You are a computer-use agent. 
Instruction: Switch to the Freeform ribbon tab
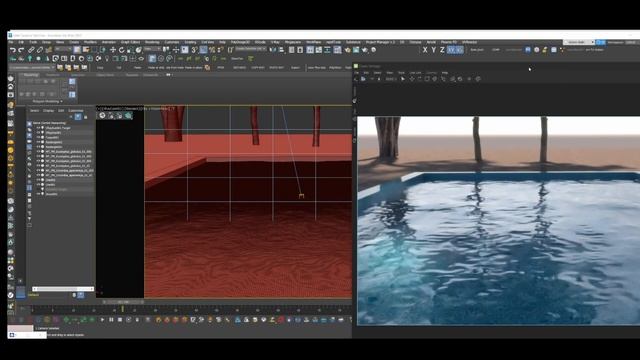(x=53, y=75)
